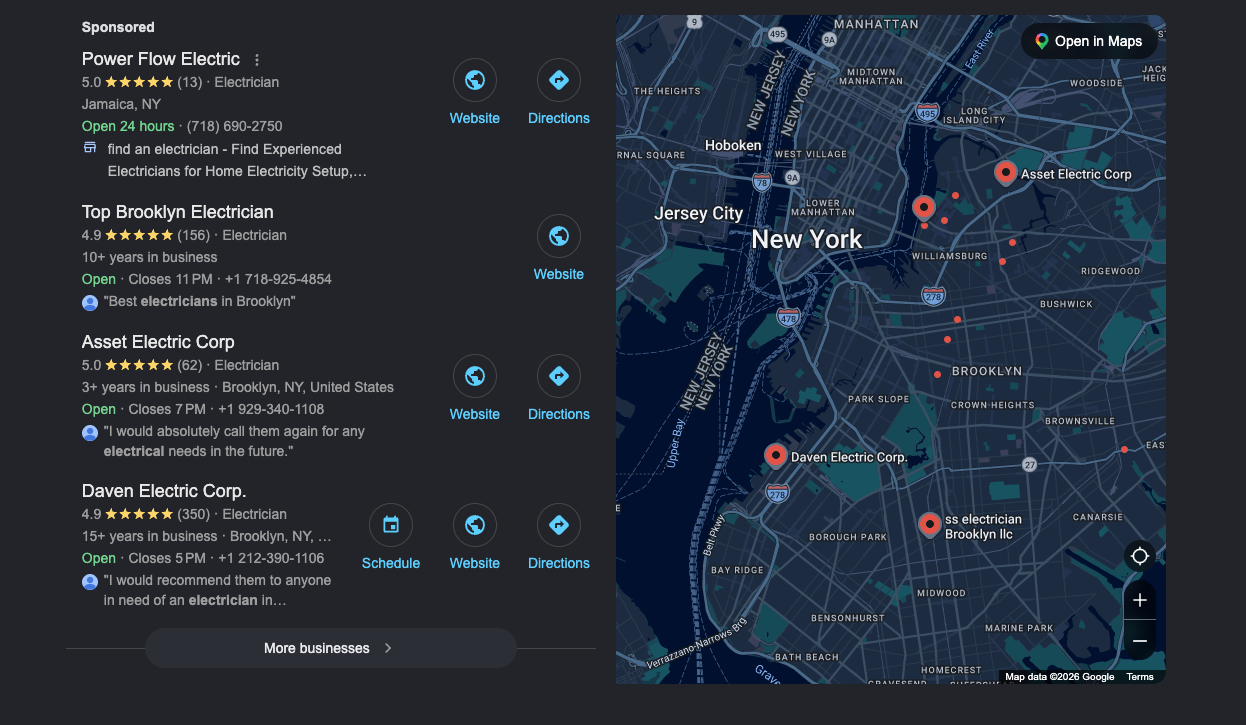Viewport: 1246px width, 725px height.
Task: Open Top Brooklyn Electrician listing title
Action: coord(178,212)
